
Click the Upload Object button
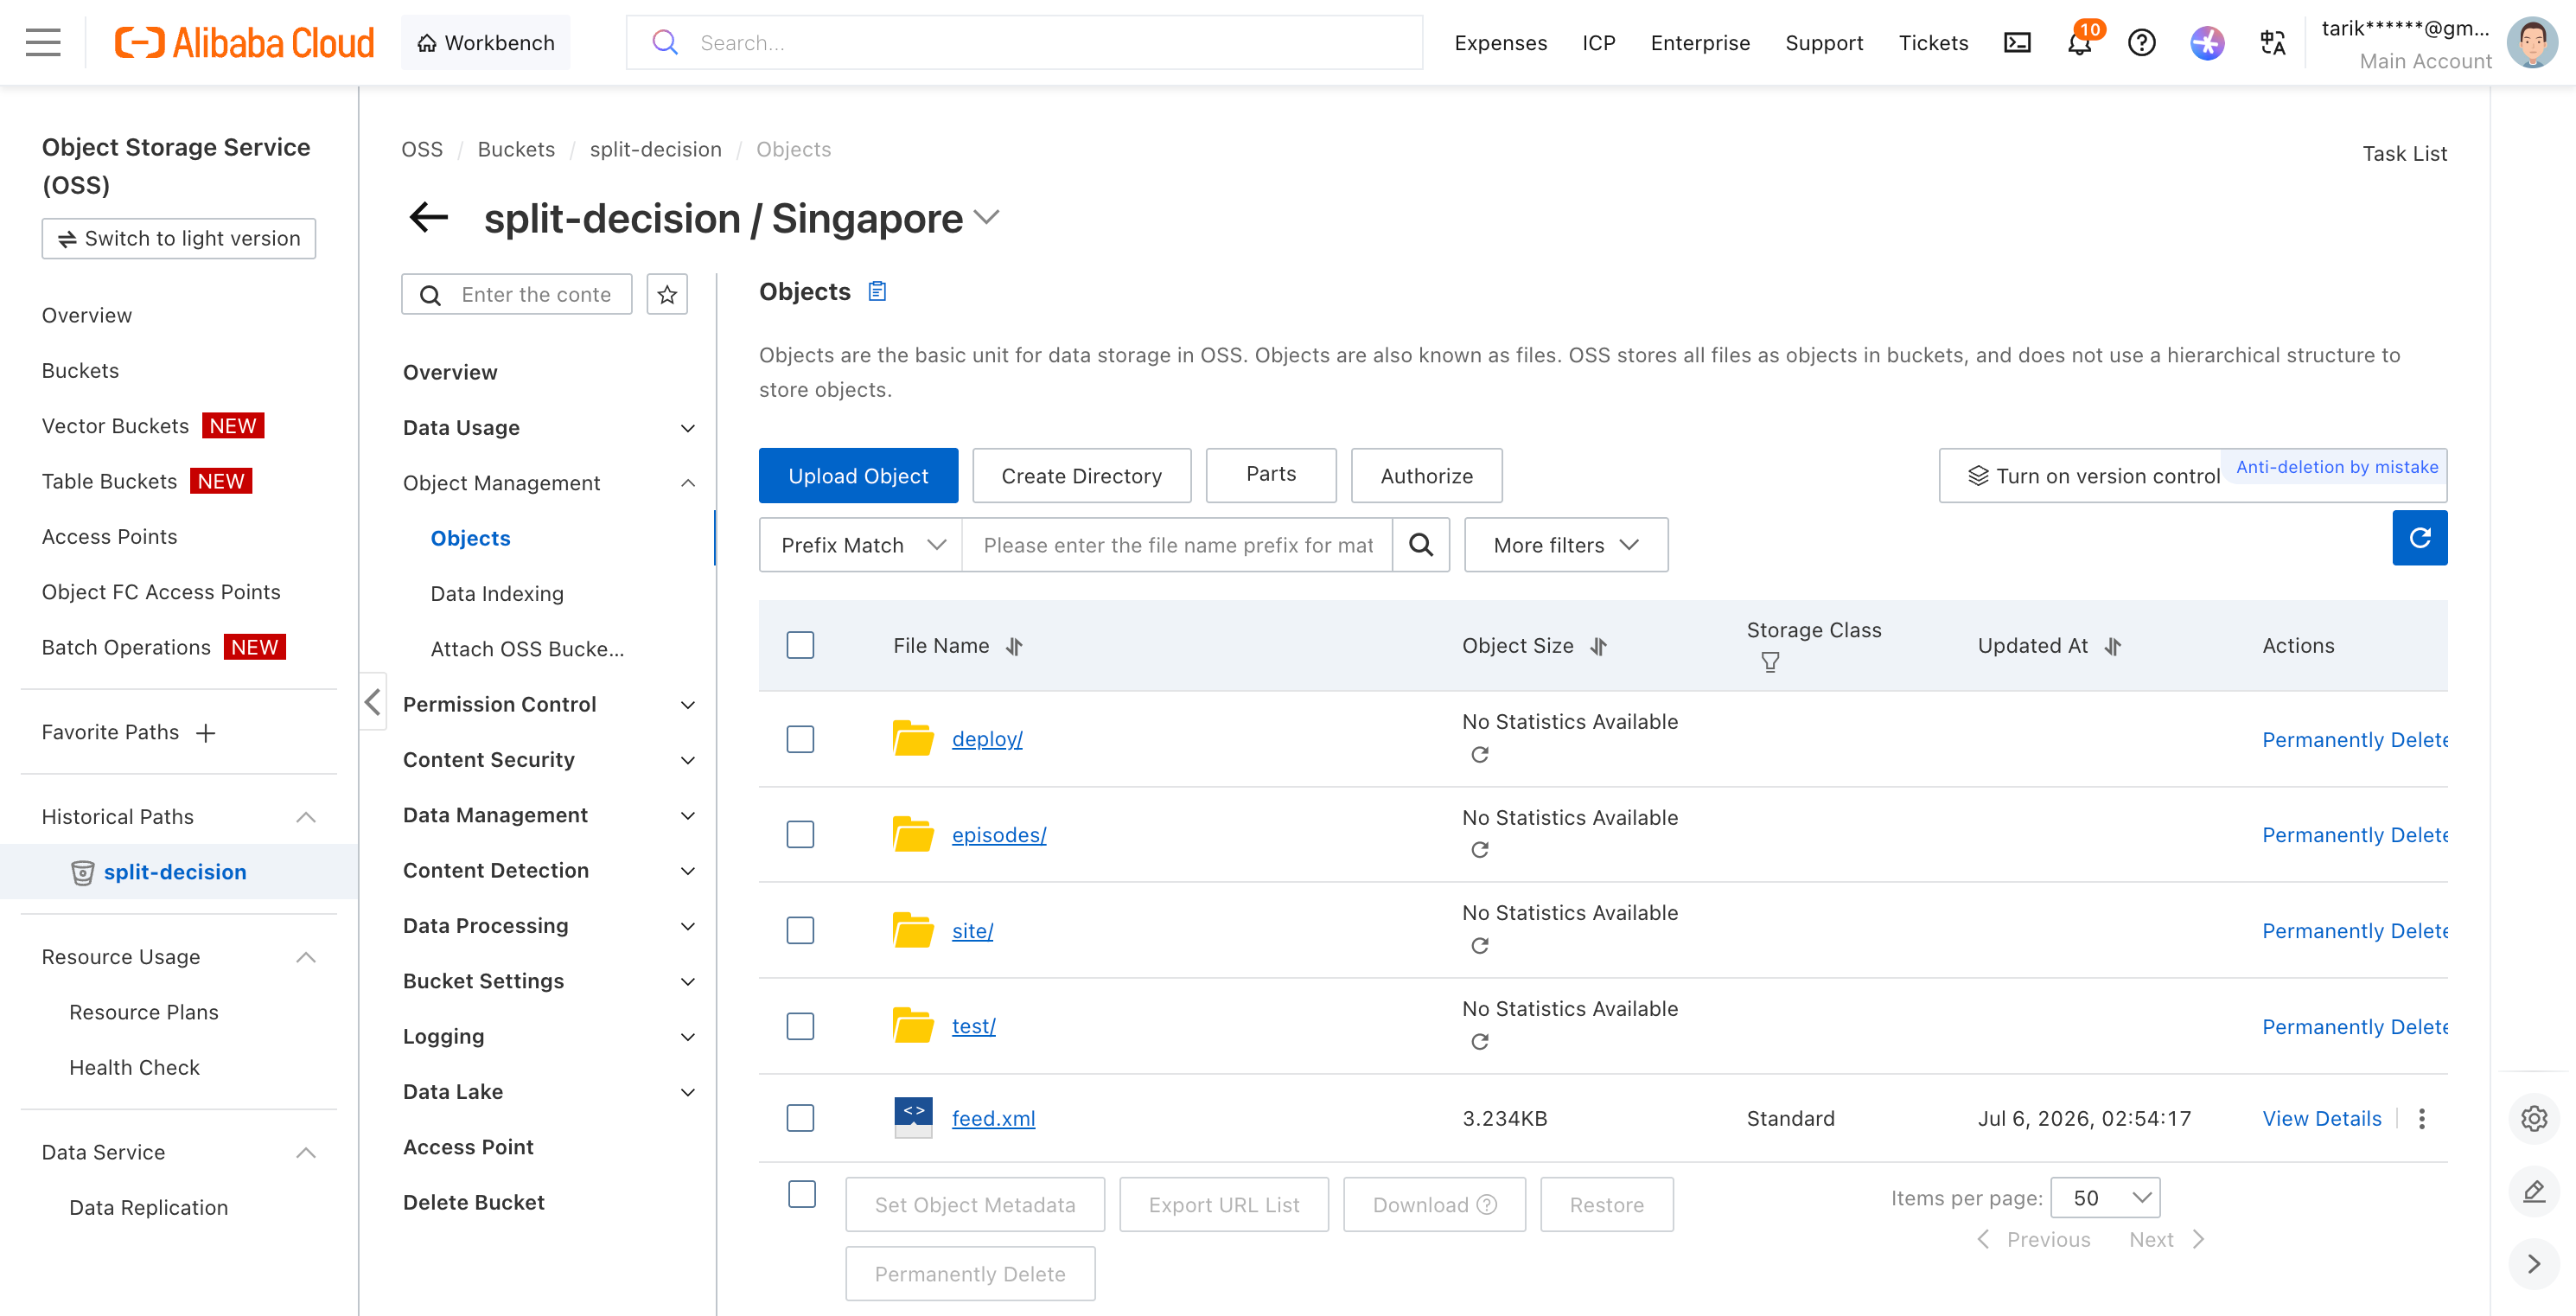(858, 475)
